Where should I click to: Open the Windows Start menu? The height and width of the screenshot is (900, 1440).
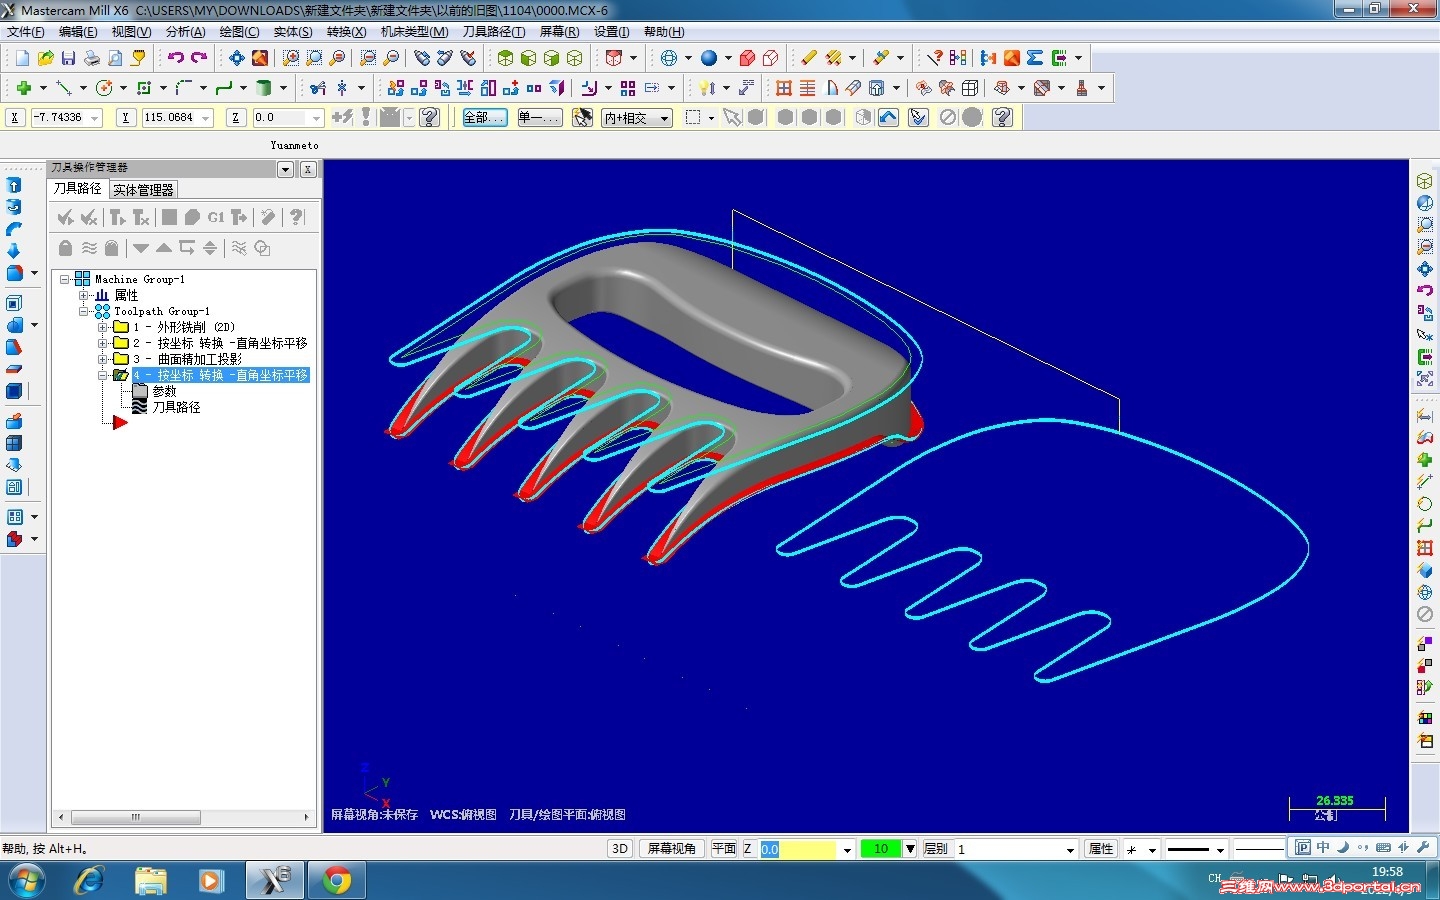(26, 881)
